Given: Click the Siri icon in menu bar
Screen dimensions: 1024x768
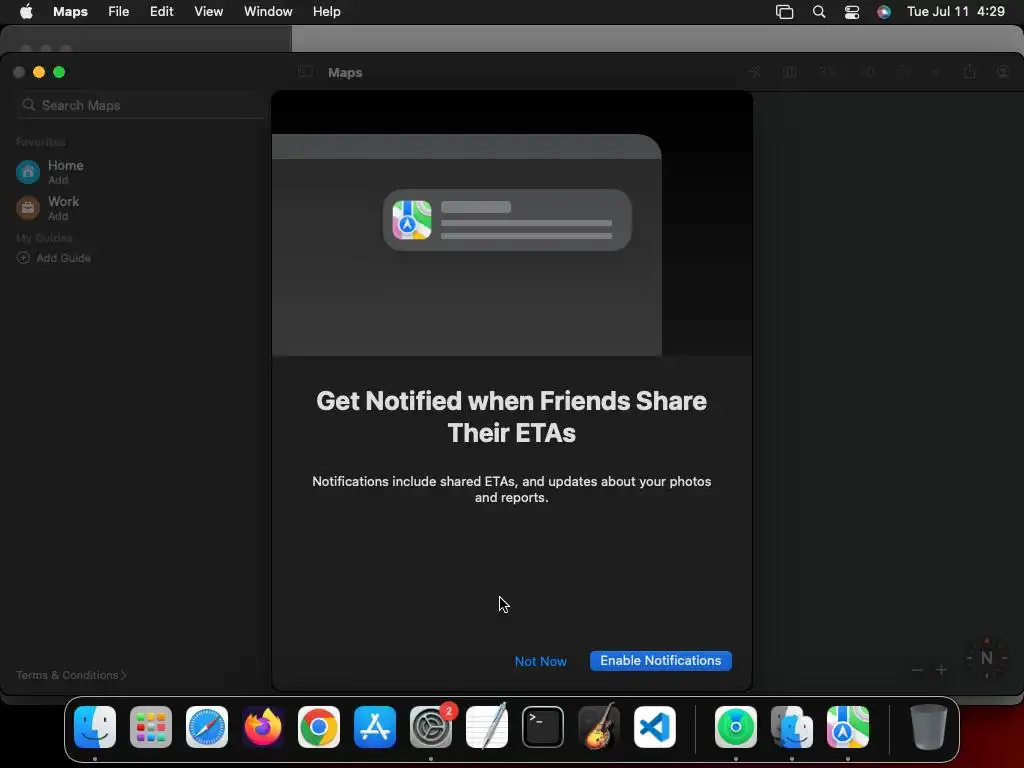Looking at the screenshot, I should (884, 12).
